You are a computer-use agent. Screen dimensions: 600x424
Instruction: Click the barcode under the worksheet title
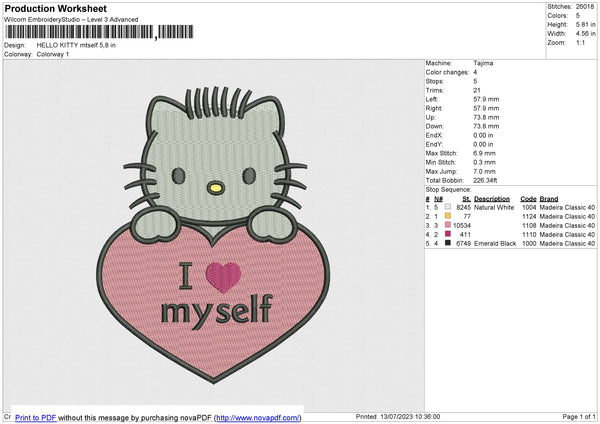pos(99,32)
